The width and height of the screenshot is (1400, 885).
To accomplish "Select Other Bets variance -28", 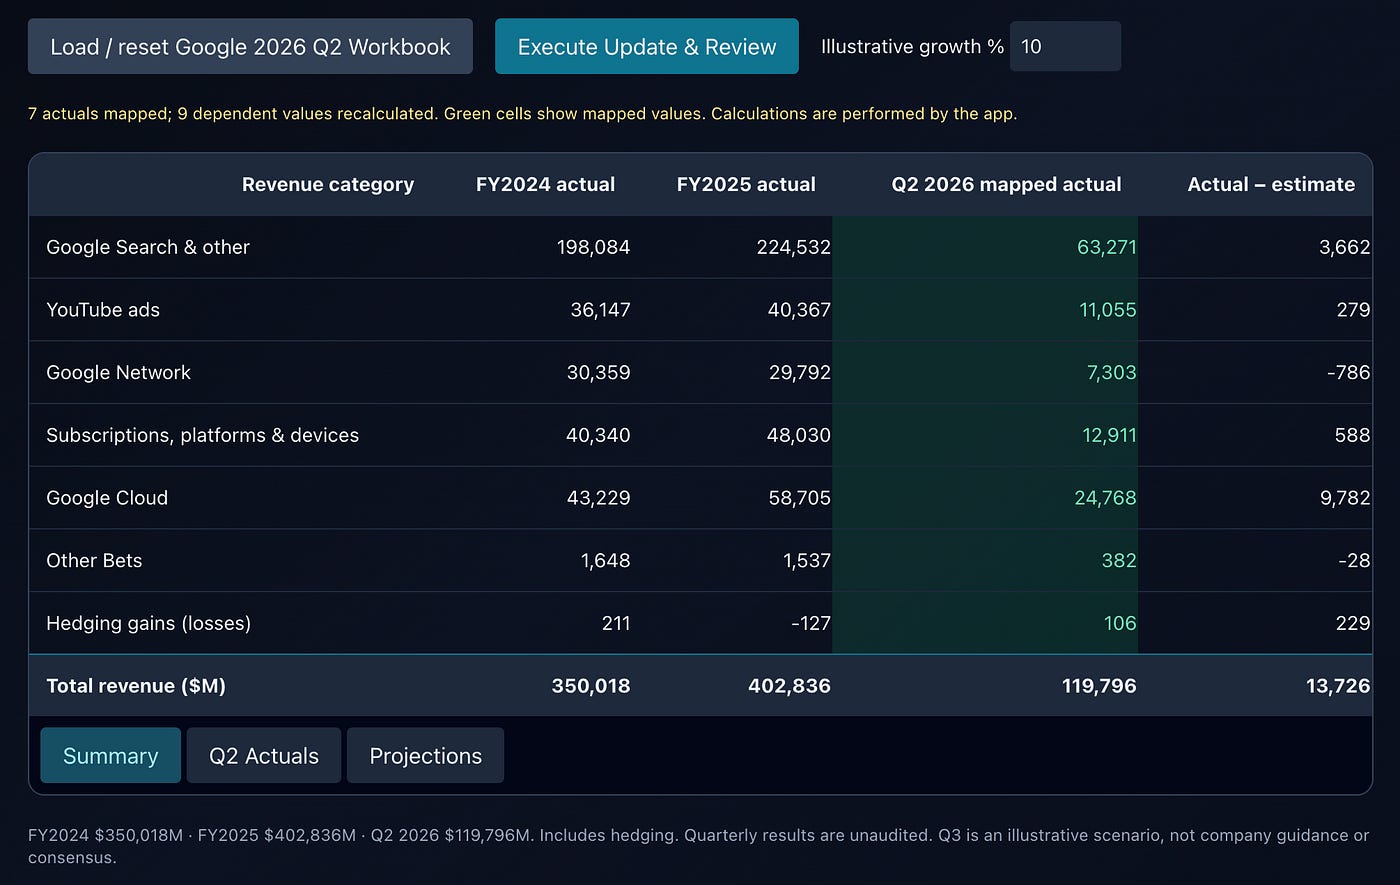I will [x=1354, y=560].
